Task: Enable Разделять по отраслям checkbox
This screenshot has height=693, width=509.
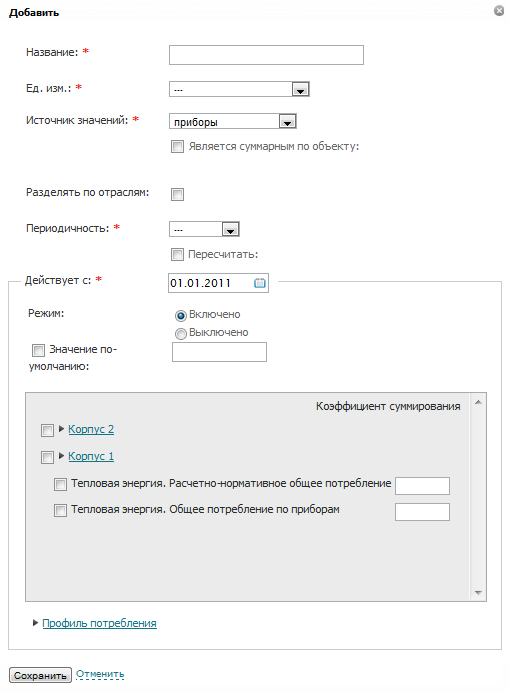Action: [178, 194]
